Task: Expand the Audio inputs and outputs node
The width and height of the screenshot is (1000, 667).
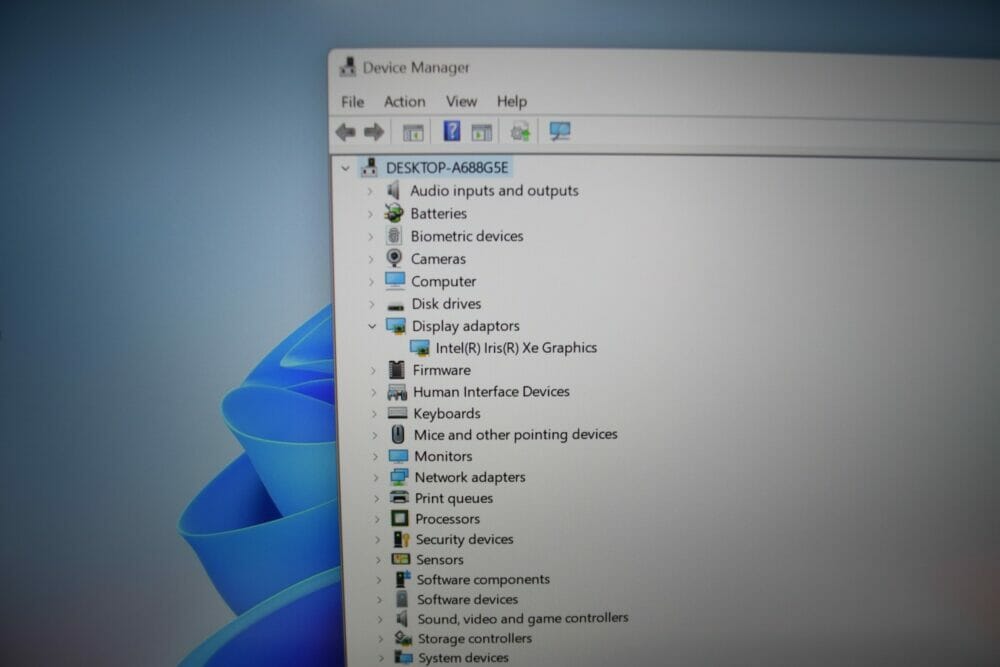Action: click(370, 191)
